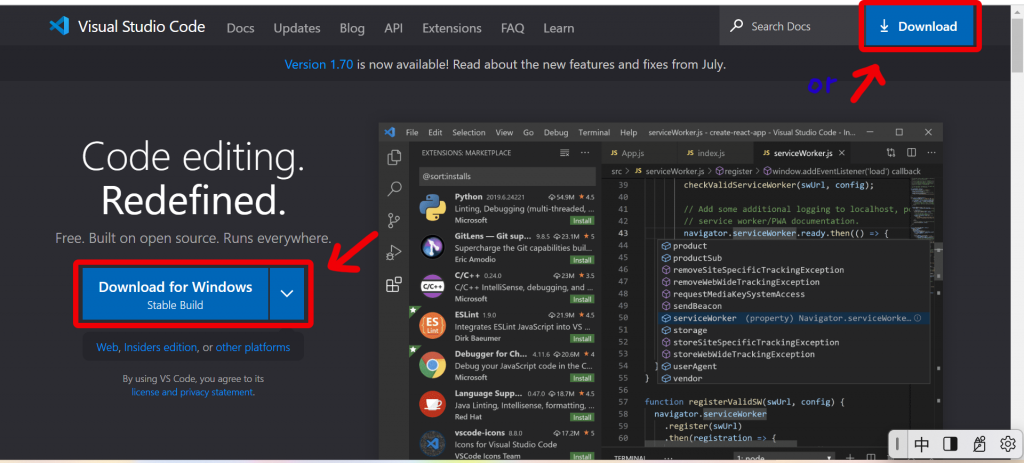
Task: Select the Extensions icon in the activity bar
Action: click(x=394, y=285)
